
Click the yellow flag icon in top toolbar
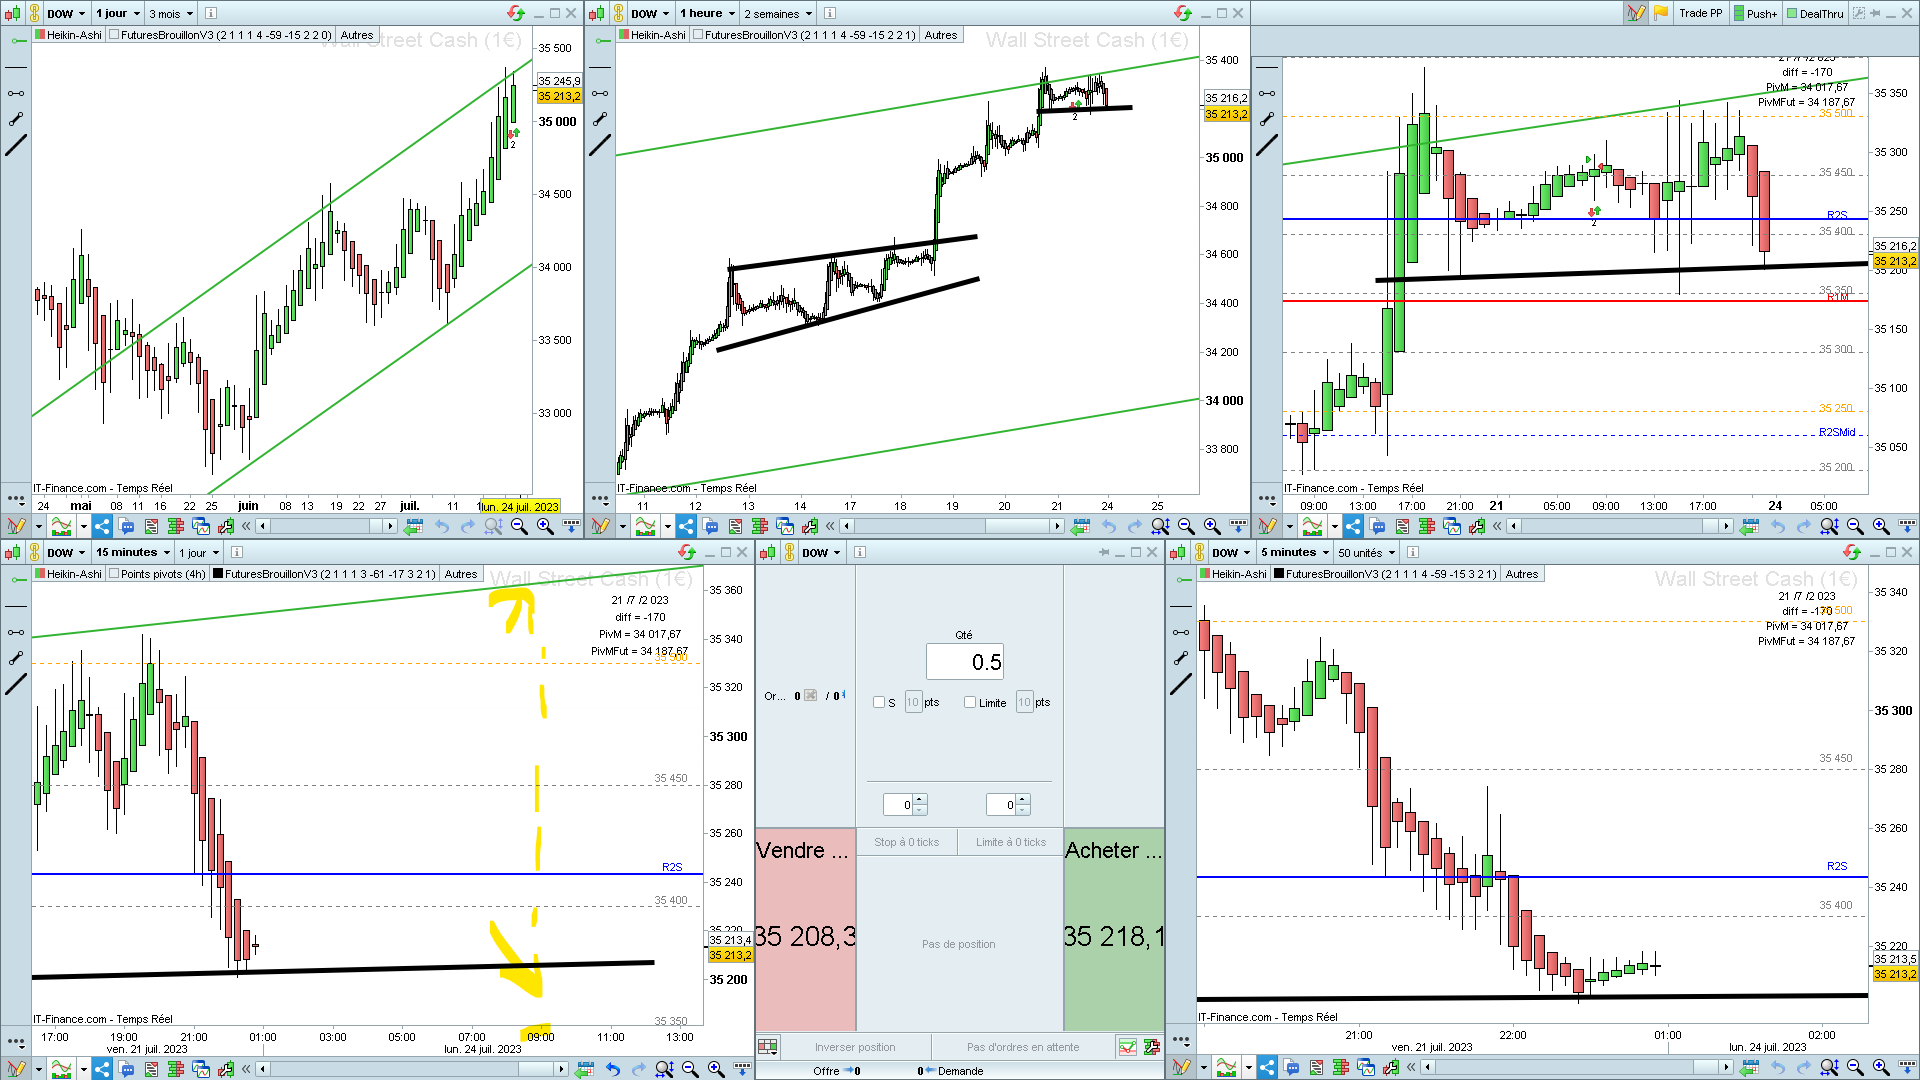1661,13
